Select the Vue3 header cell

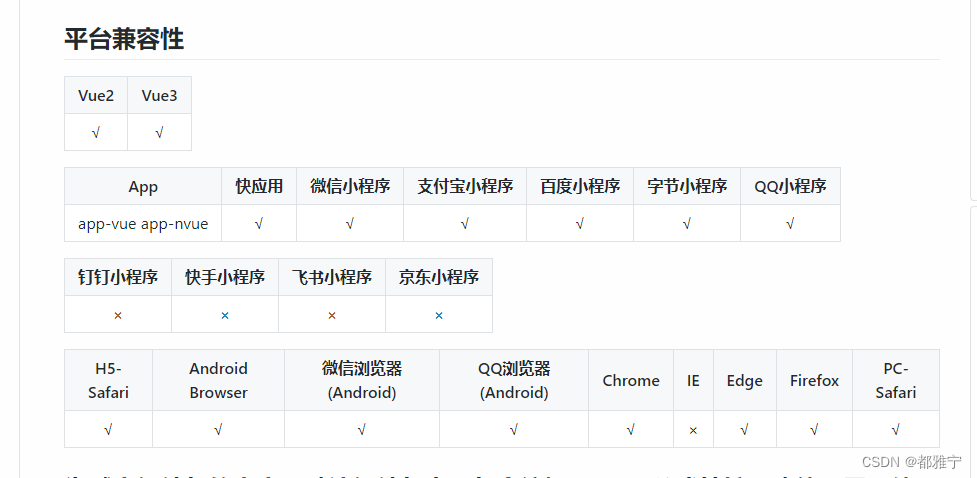[160, 95]
